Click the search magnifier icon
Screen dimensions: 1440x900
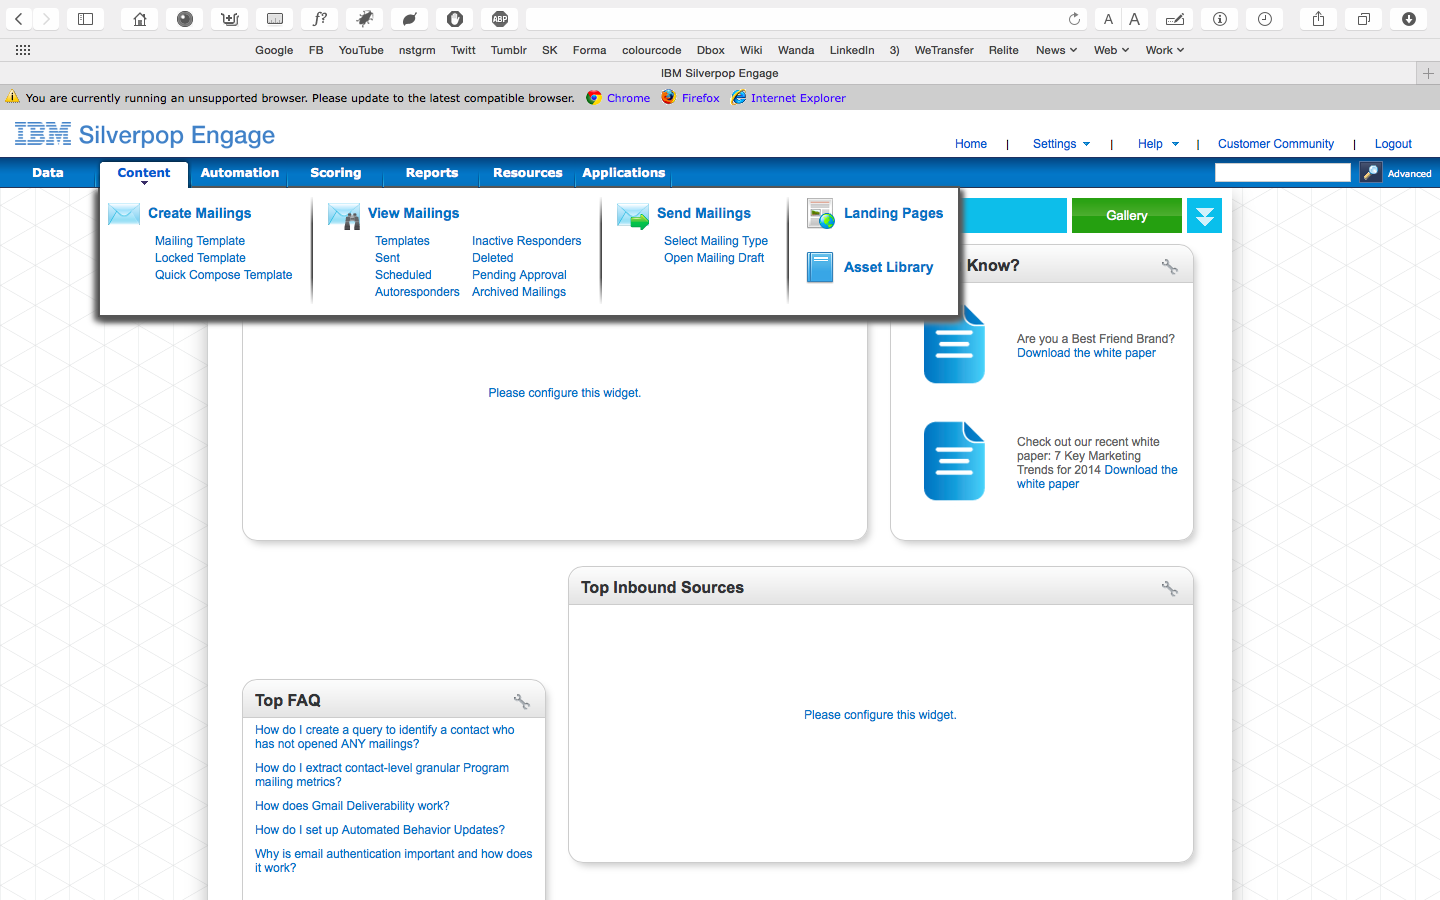[1370, 173]
